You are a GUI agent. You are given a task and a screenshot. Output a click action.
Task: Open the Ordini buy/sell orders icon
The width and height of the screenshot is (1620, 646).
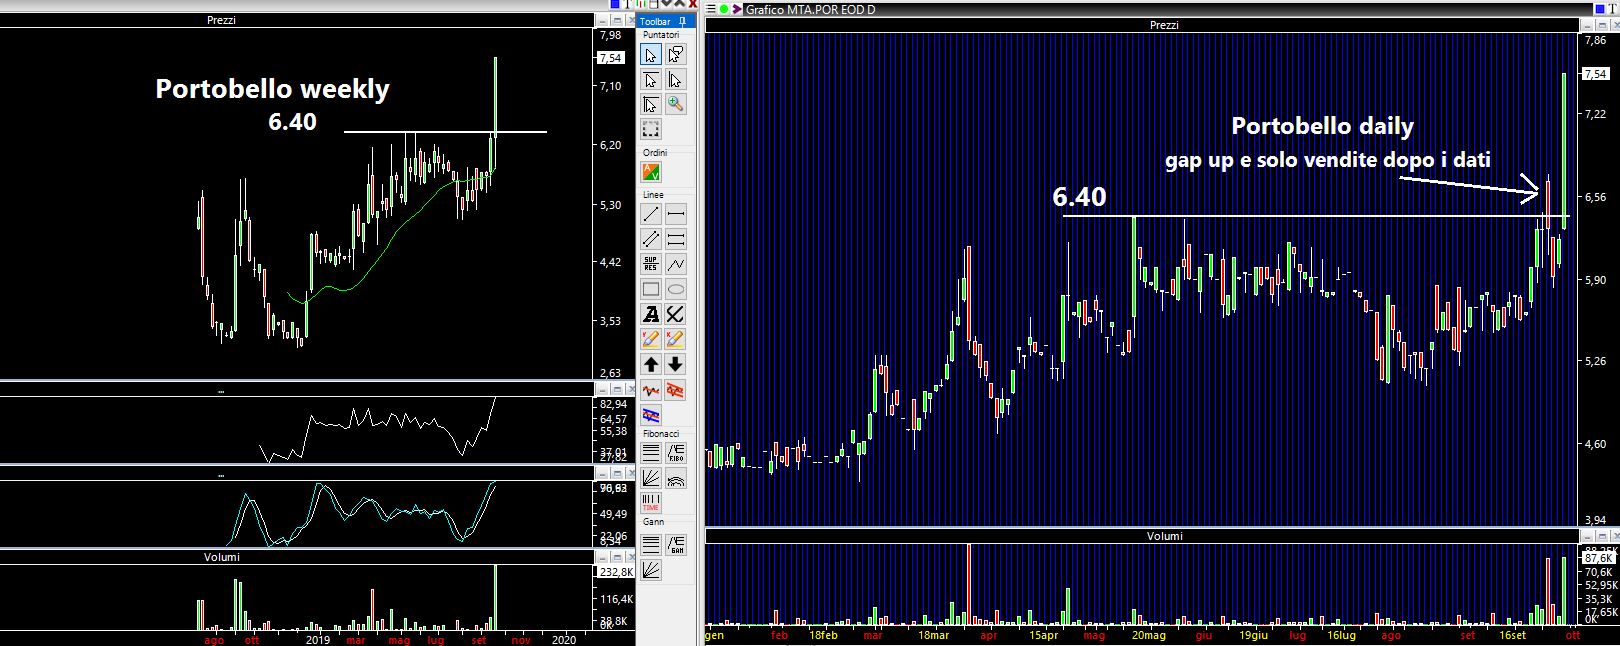(x=651, y=172)
